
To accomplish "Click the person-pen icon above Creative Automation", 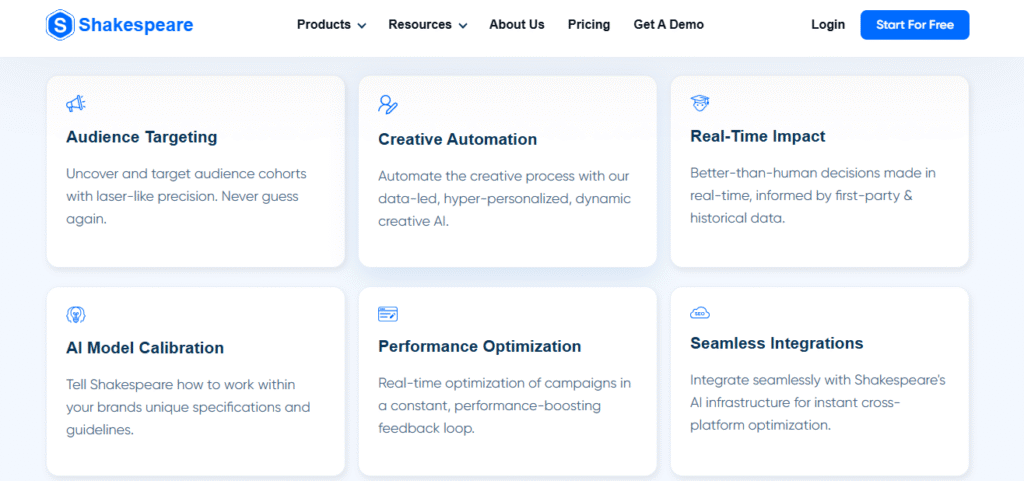I will tap(388, 104).
